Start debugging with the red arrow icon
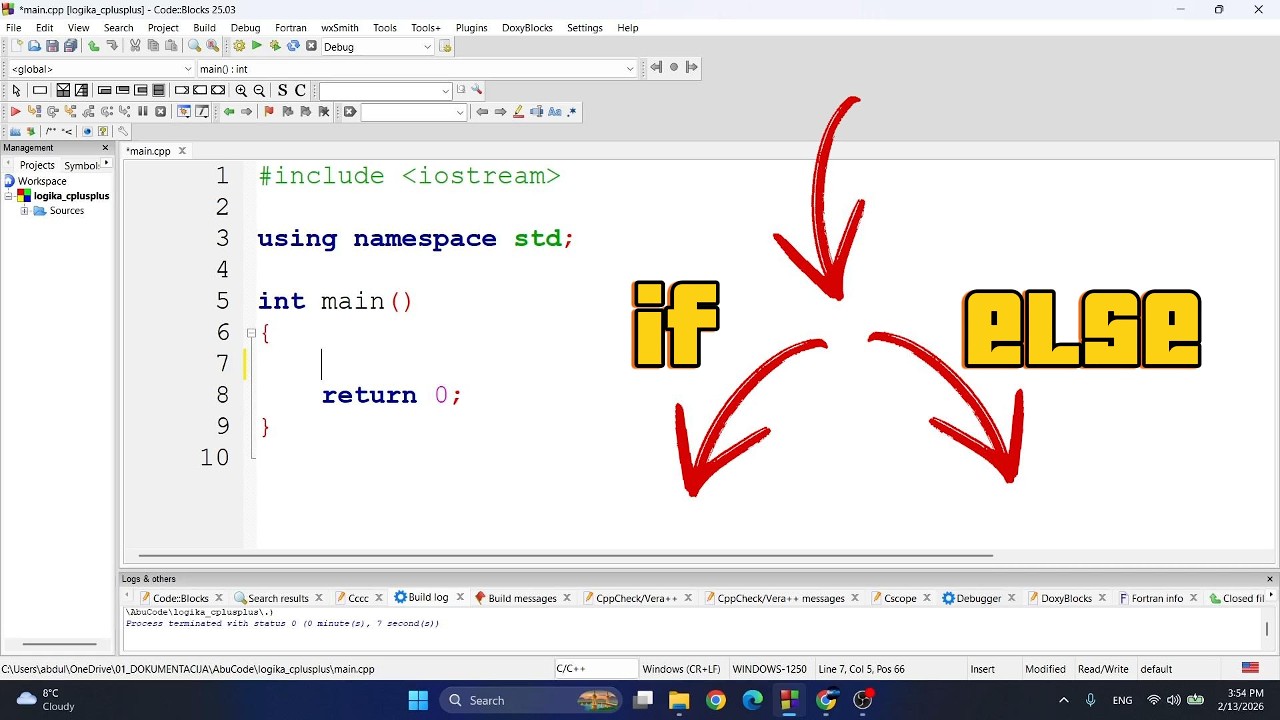Screen dimensions: 1280x720 (15, 112)
